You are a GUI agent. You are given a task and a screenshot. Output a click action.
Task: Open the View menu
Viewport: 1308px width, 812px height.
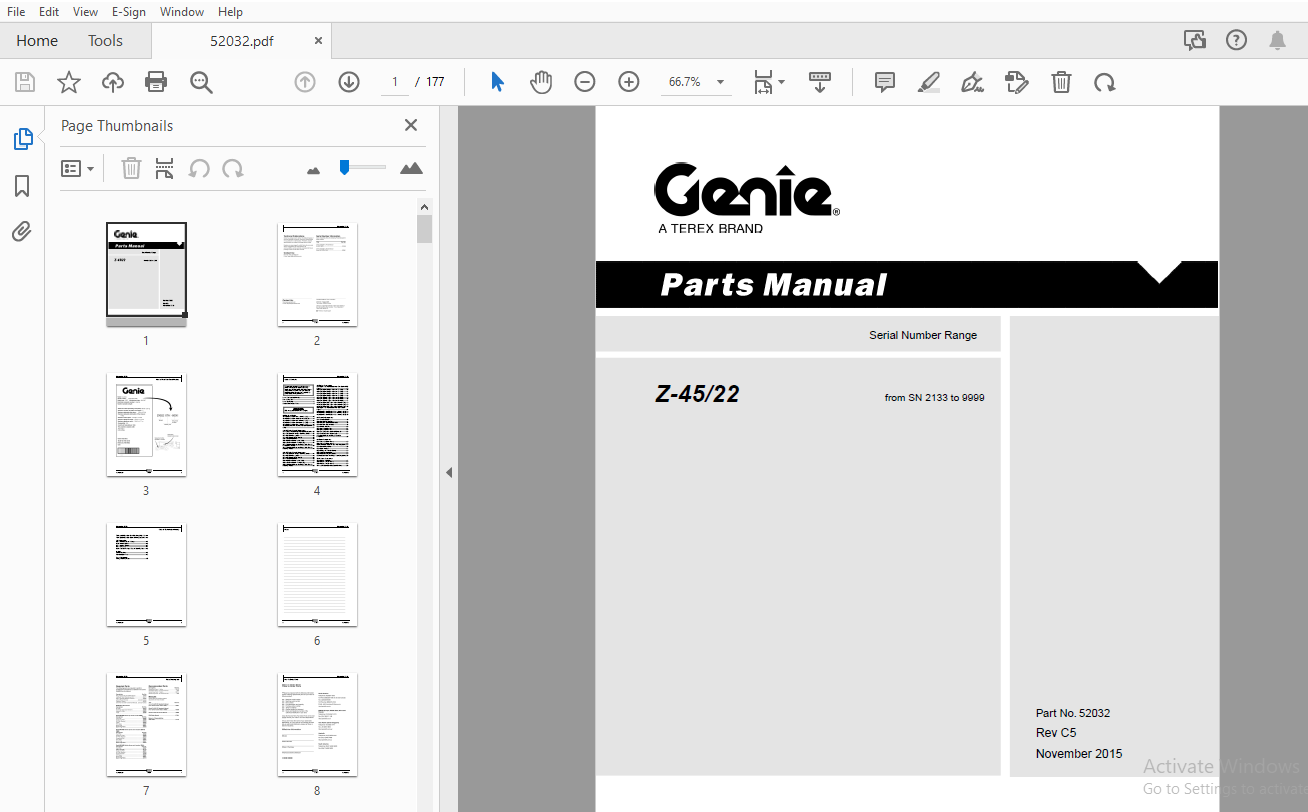point(85,11)
